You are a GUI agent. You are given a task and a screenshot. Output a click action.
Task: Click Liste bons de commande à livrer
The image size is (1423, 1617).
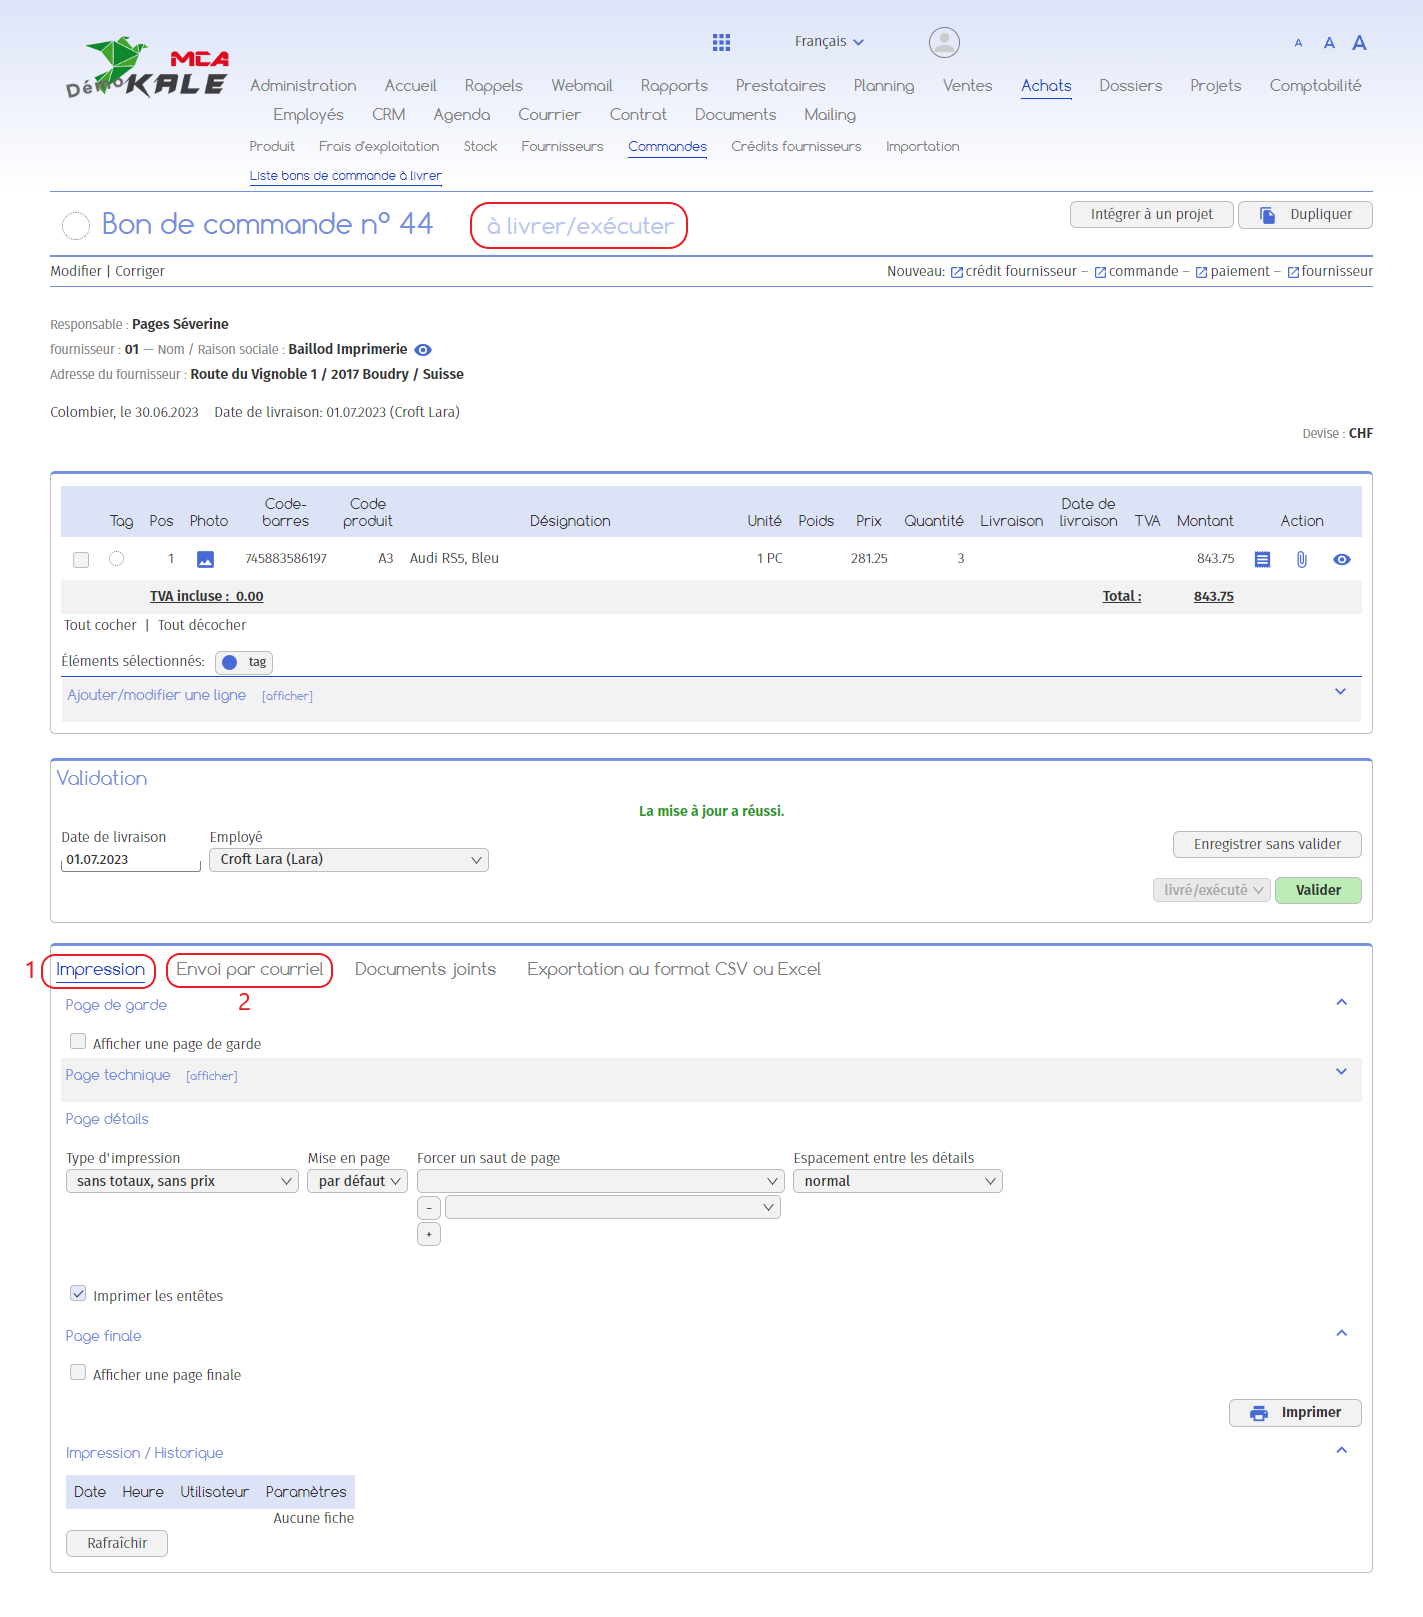345,176
